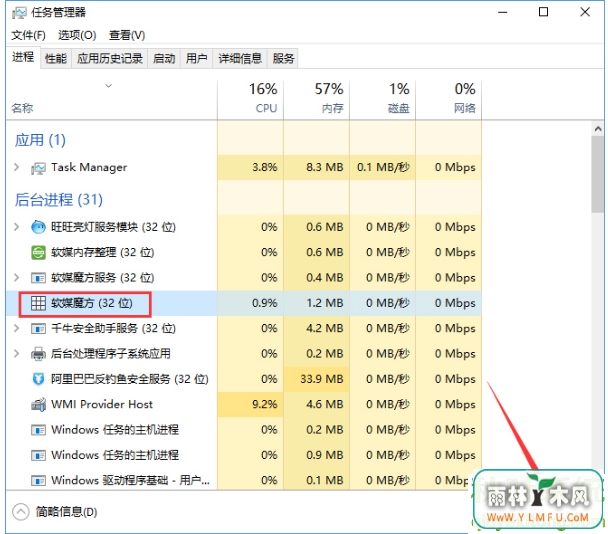Click the 阿里巴巴反钓鱼安全服务 shield icon
The image size is (608, 534).
(x=38, y=379)
